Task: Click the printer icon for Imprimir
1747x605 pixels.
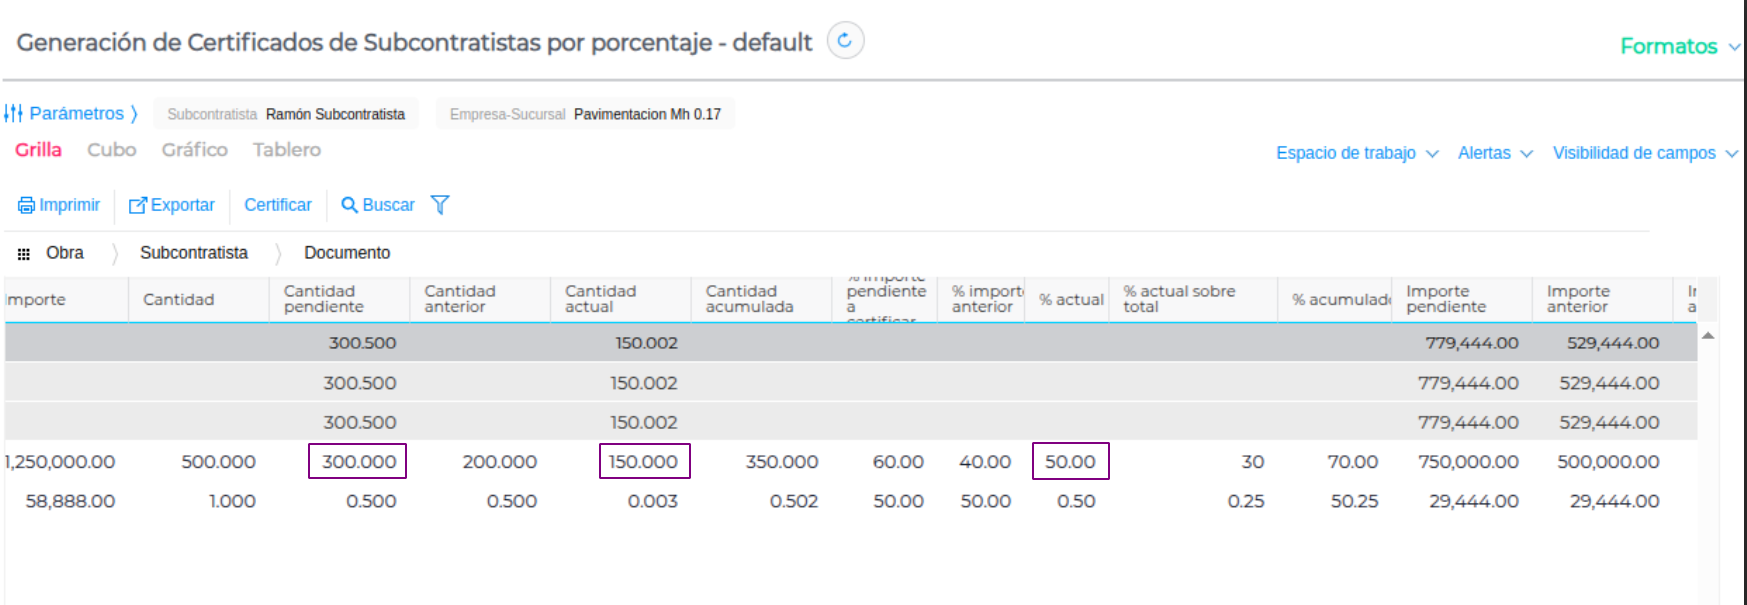Action: [x=26, y=205]
